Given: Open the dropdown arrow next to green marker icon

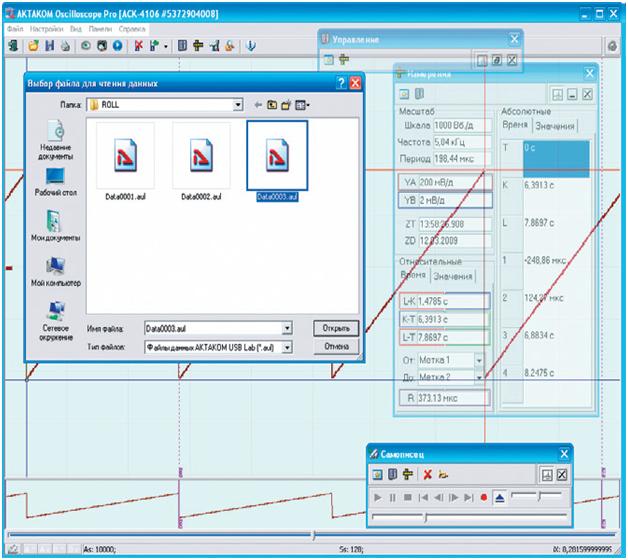Looking at the screenshot, I should (x=166, y=46).
